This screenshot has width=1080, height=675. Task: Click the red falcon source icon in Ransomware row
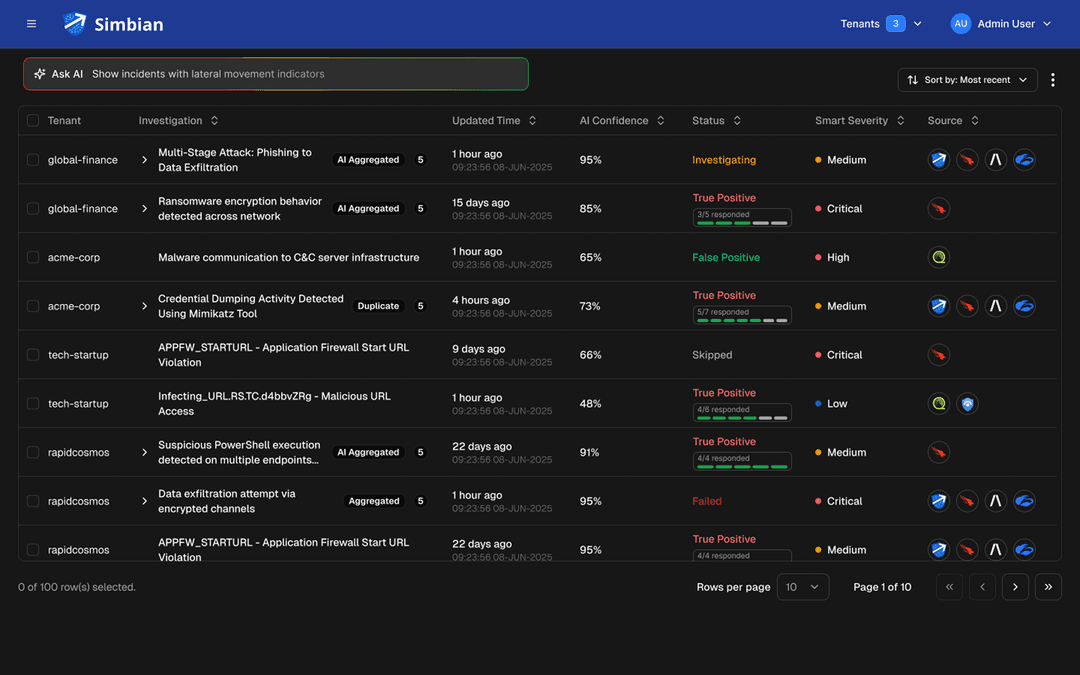pyautogui.click(x=938, y=209)
